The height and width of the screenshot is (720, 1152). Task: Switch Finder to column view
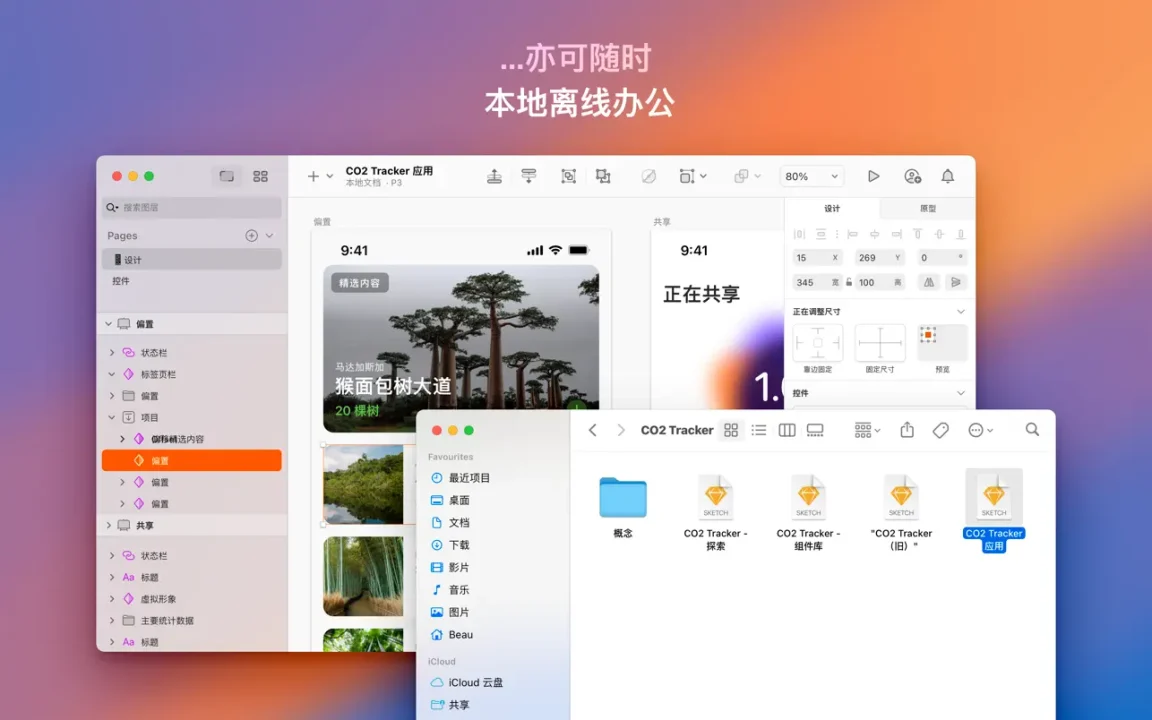click(x=787, y=430)
